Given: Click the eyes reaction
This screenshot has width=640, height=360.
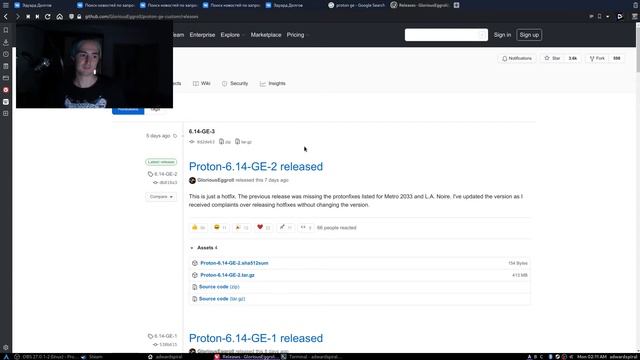Looking at the screenshot, I should coord(306,227).
